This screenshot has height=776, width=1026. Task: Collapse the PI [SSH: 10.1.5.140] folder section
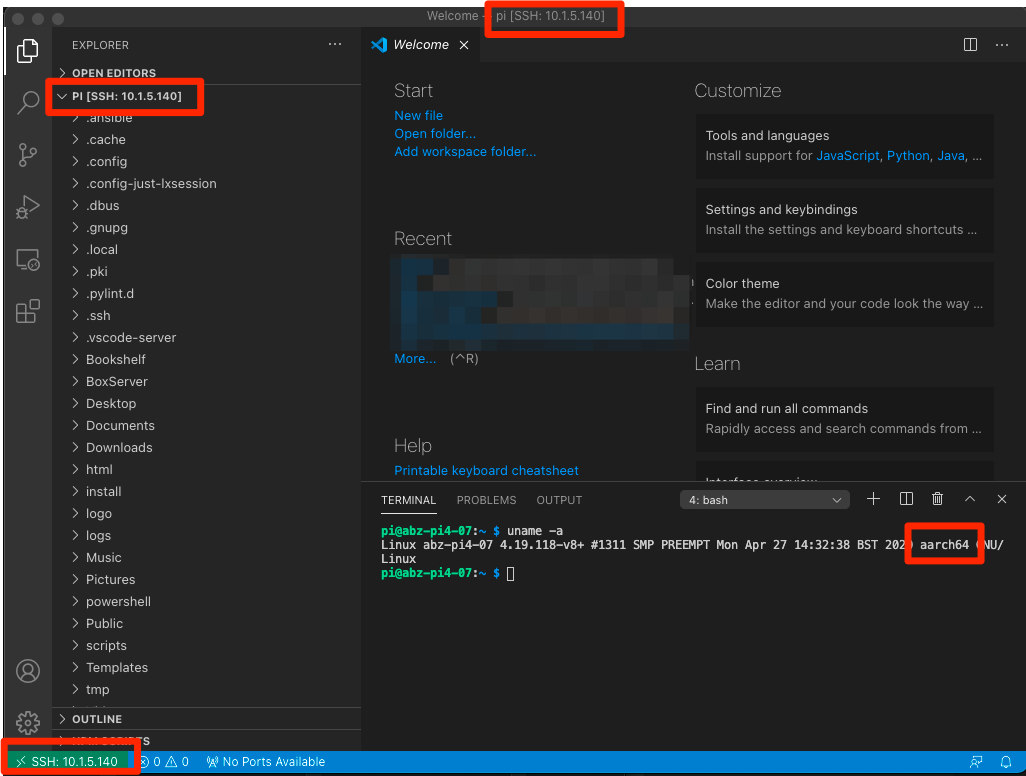coord(126,96)
